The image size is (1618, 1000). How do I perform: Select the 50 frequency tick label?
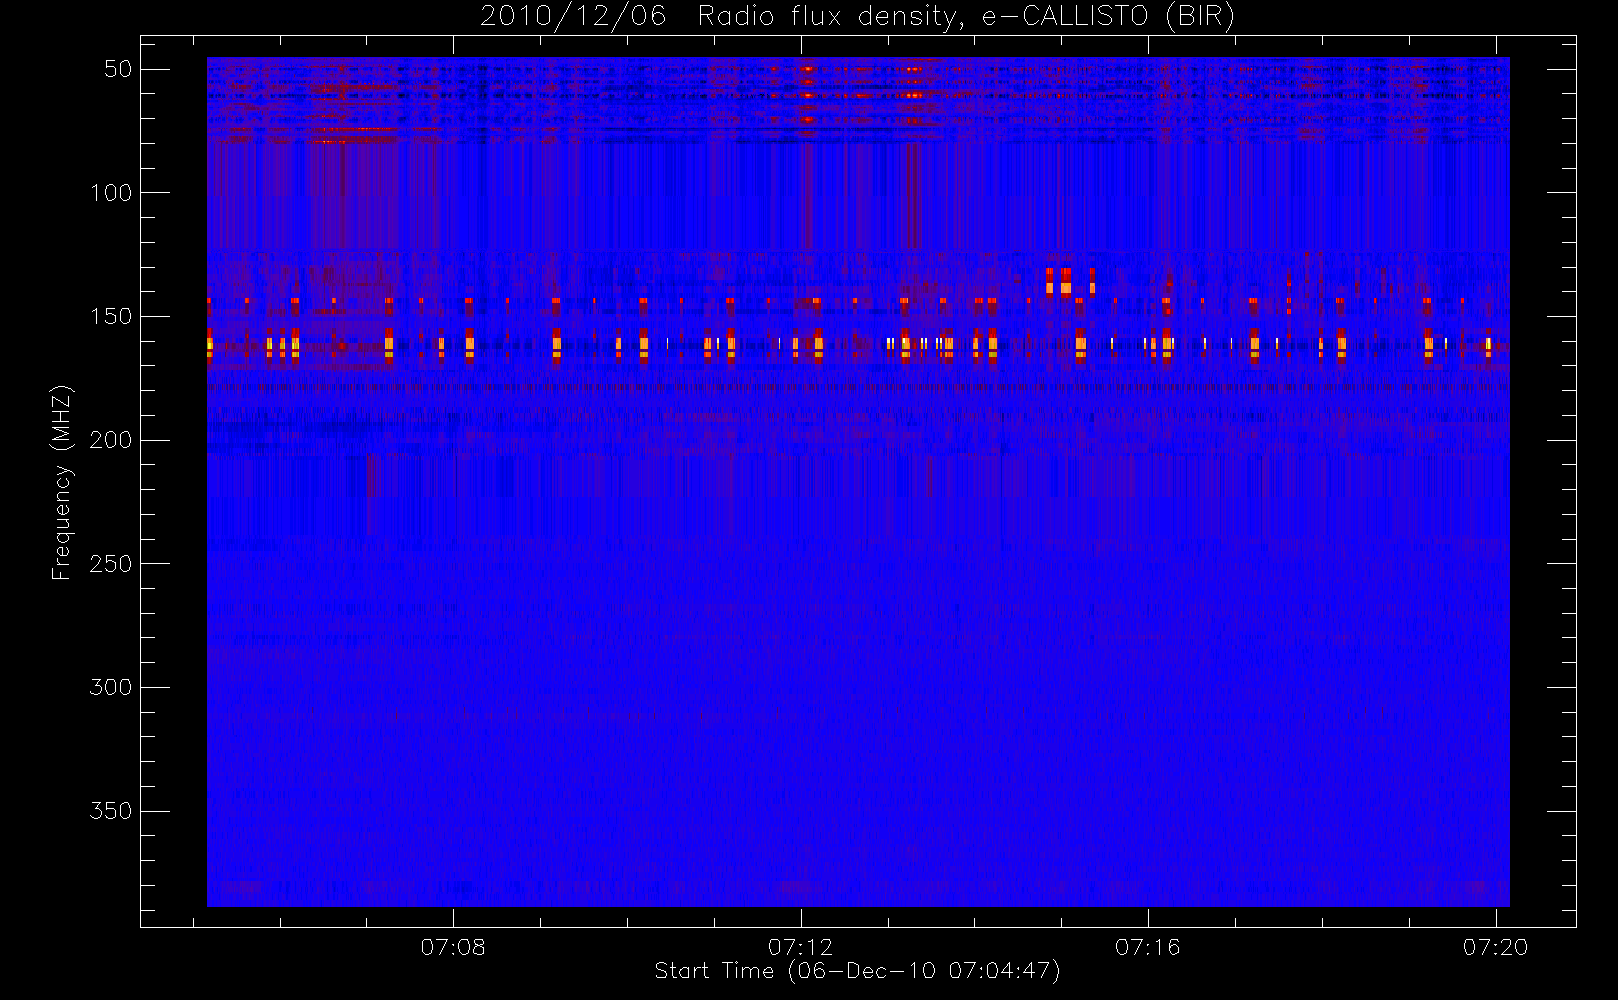[118, 69]
